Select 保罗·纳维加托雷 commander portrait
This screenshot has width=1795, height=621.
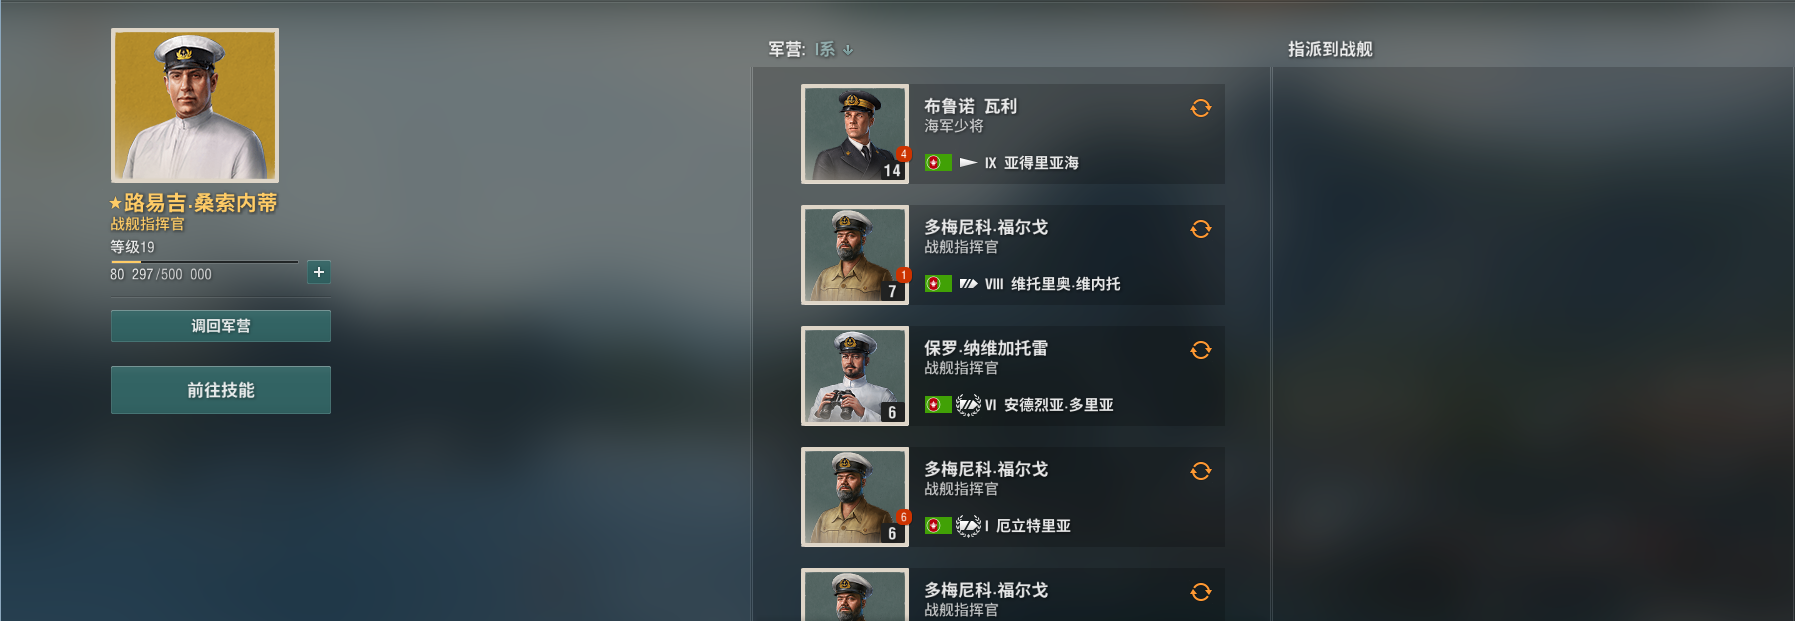[855, 376]
